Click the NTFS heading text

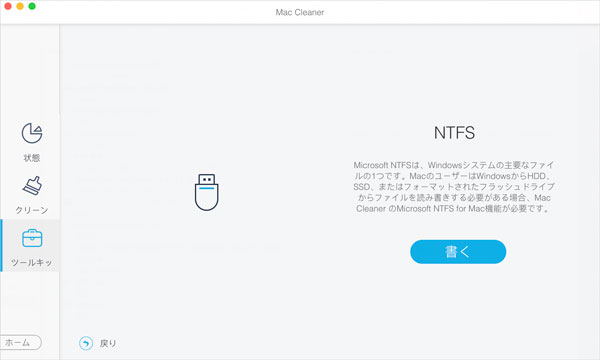pyautogui.click(x=454, y=133)
